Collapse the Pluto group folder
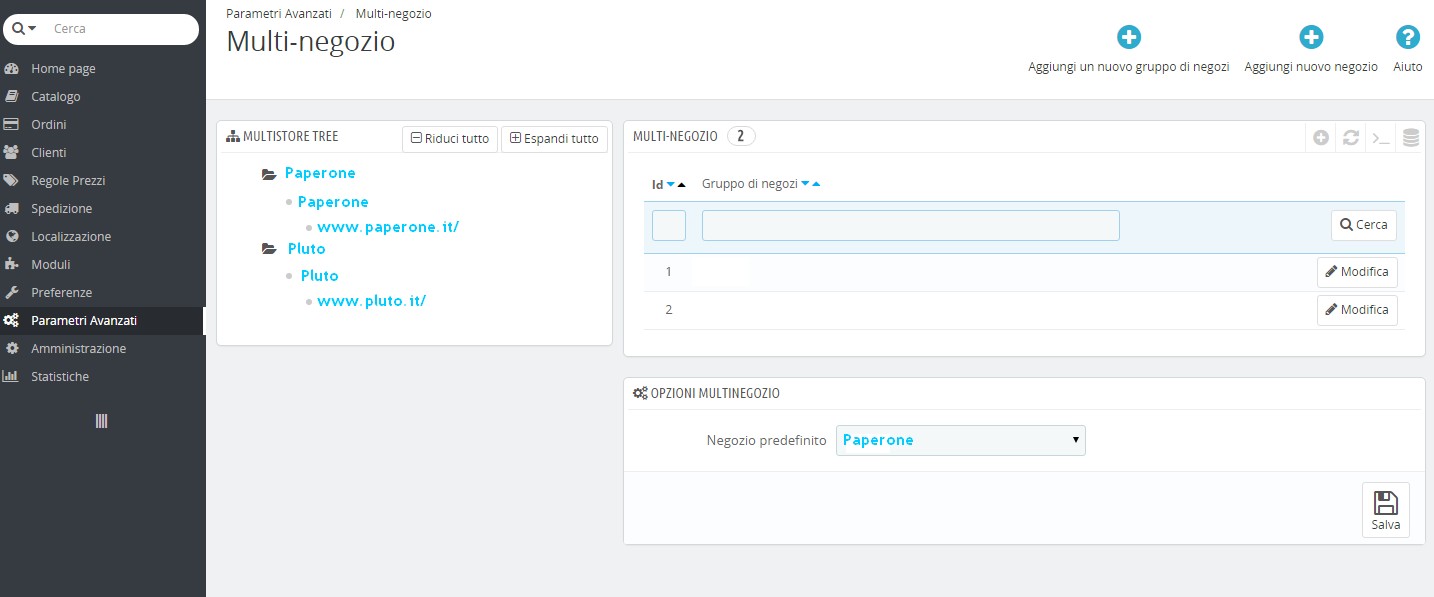Image resolution: width=1434 pixels, height=597 pixels. click(269, 249)
